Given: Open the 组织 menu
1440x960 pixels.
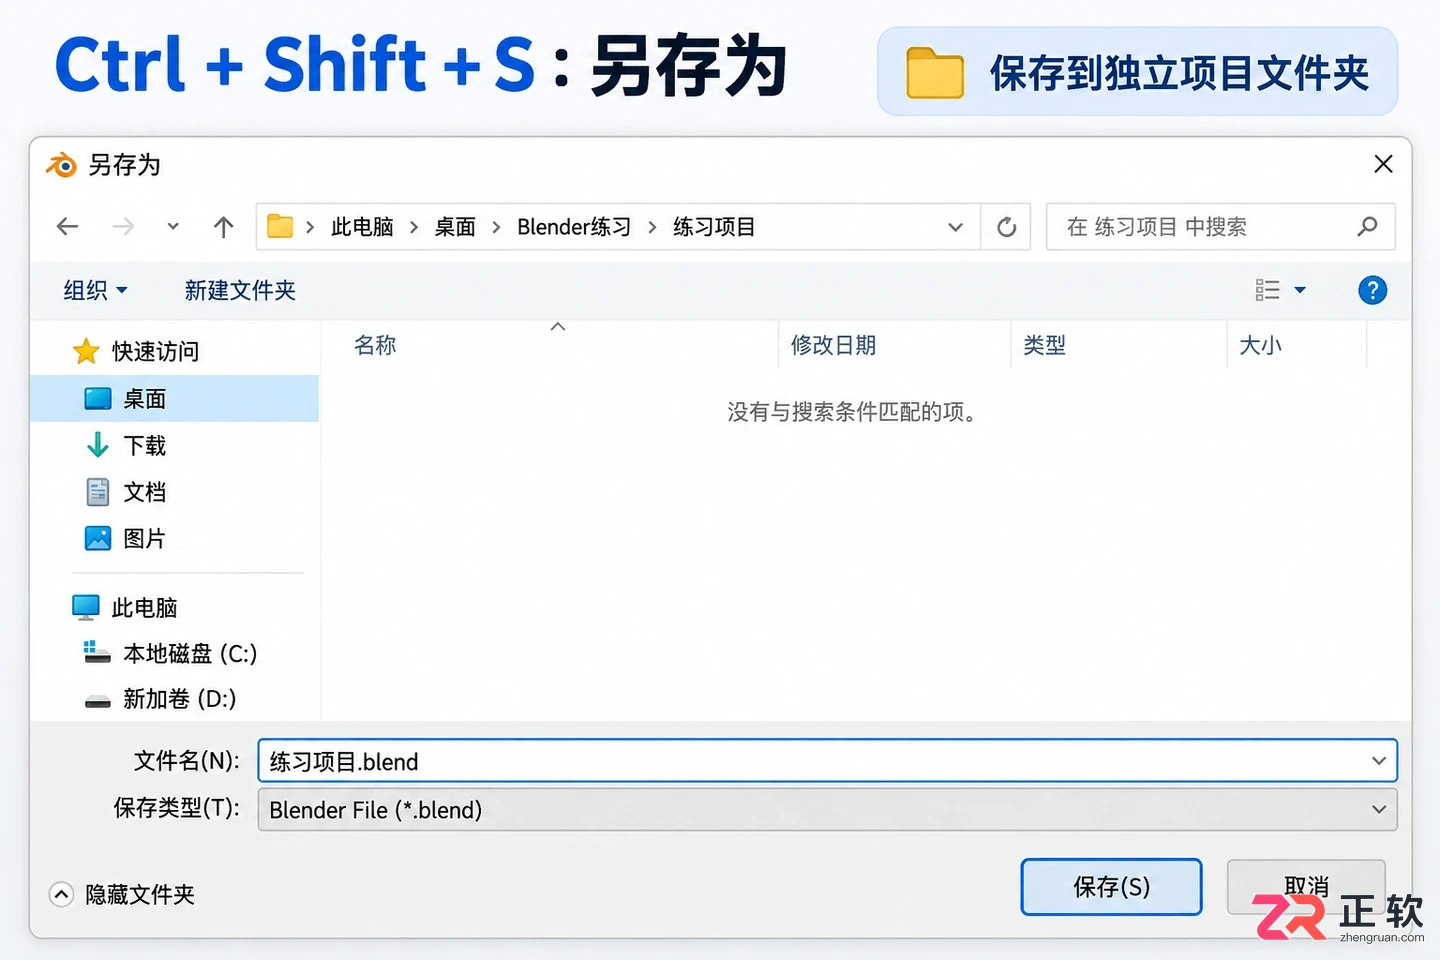Looking at the screenshot, I should pos(95,290).
